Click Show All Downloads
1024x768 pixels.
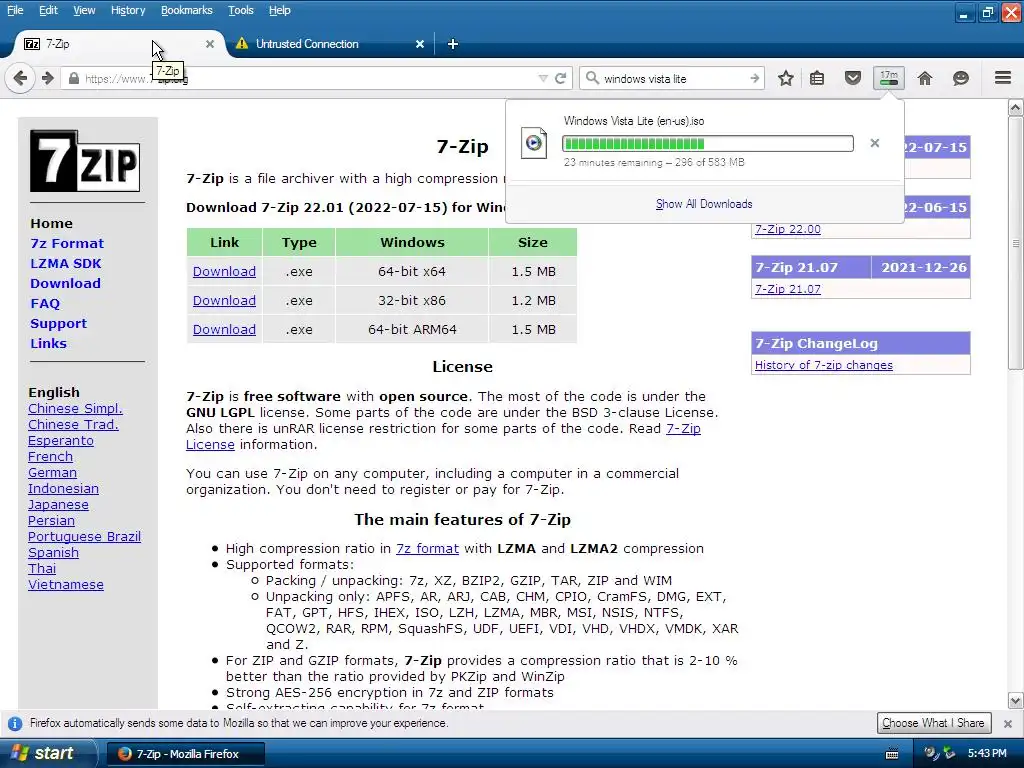click(704, 204)
